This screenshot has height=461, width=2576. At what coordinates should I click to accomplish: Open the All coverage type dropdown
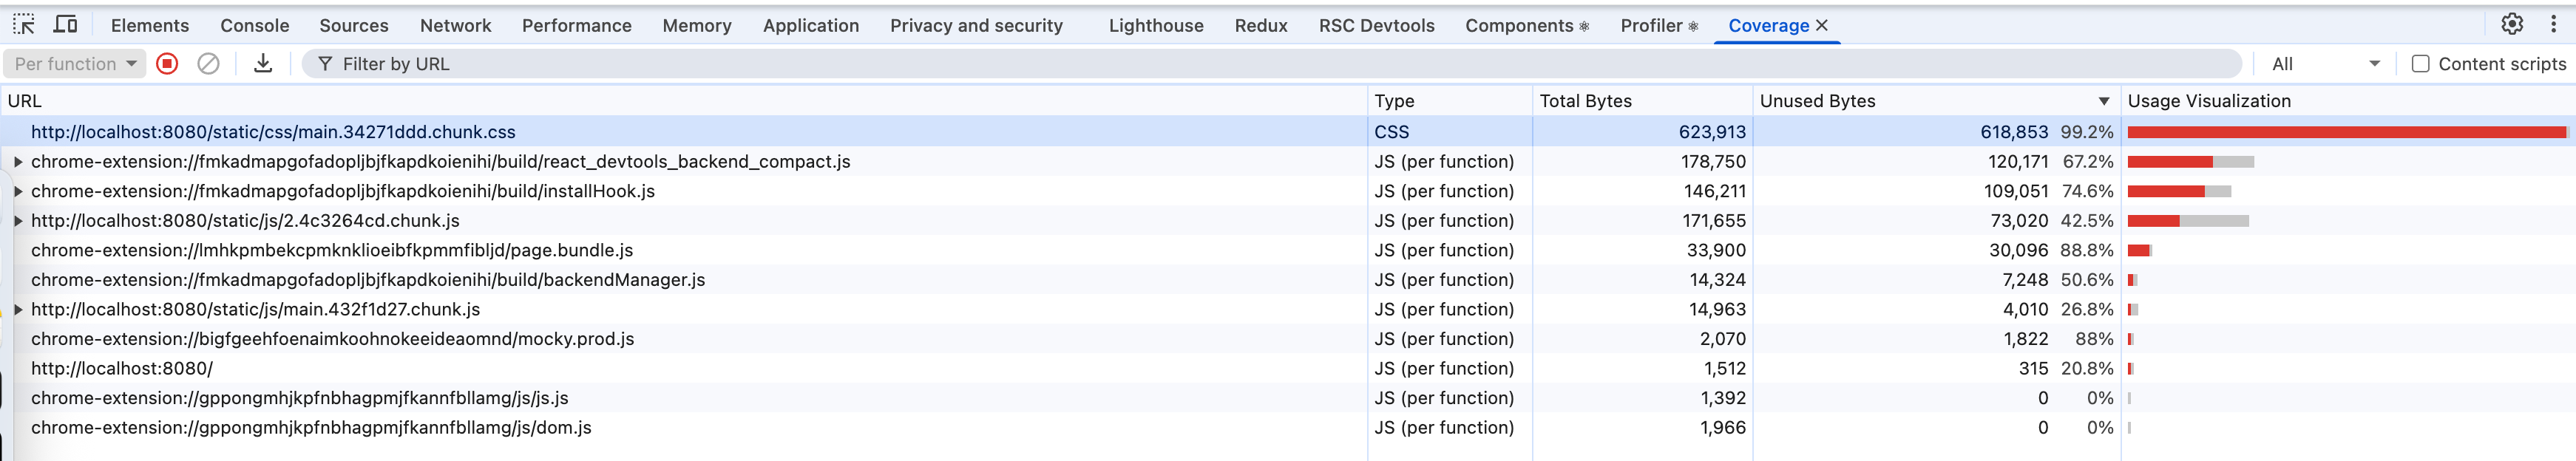pos(2324,64)
